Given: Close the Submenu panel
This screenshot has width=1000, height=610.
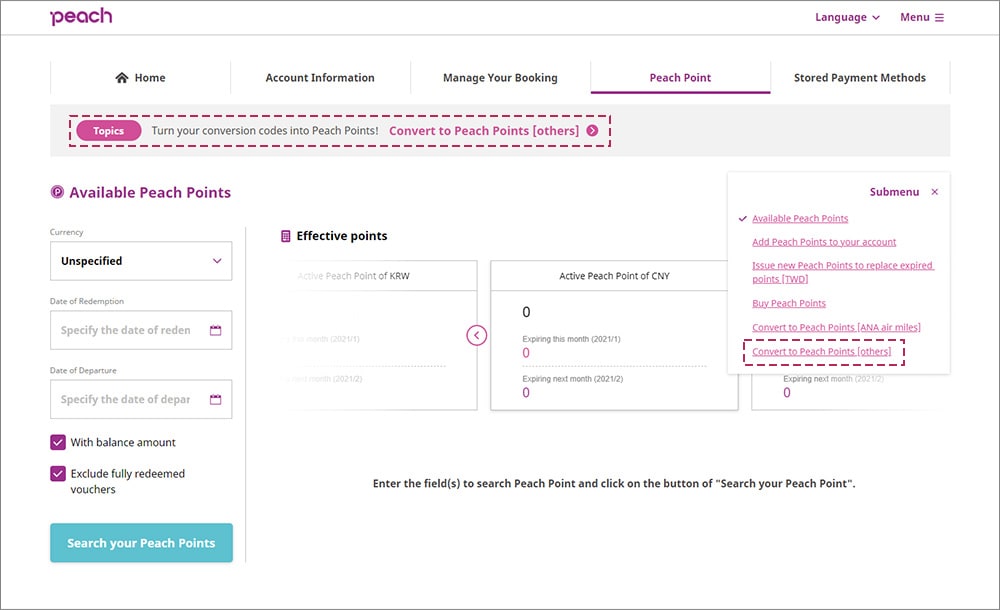Looking at the screenshot, I should tap(934, 191).
